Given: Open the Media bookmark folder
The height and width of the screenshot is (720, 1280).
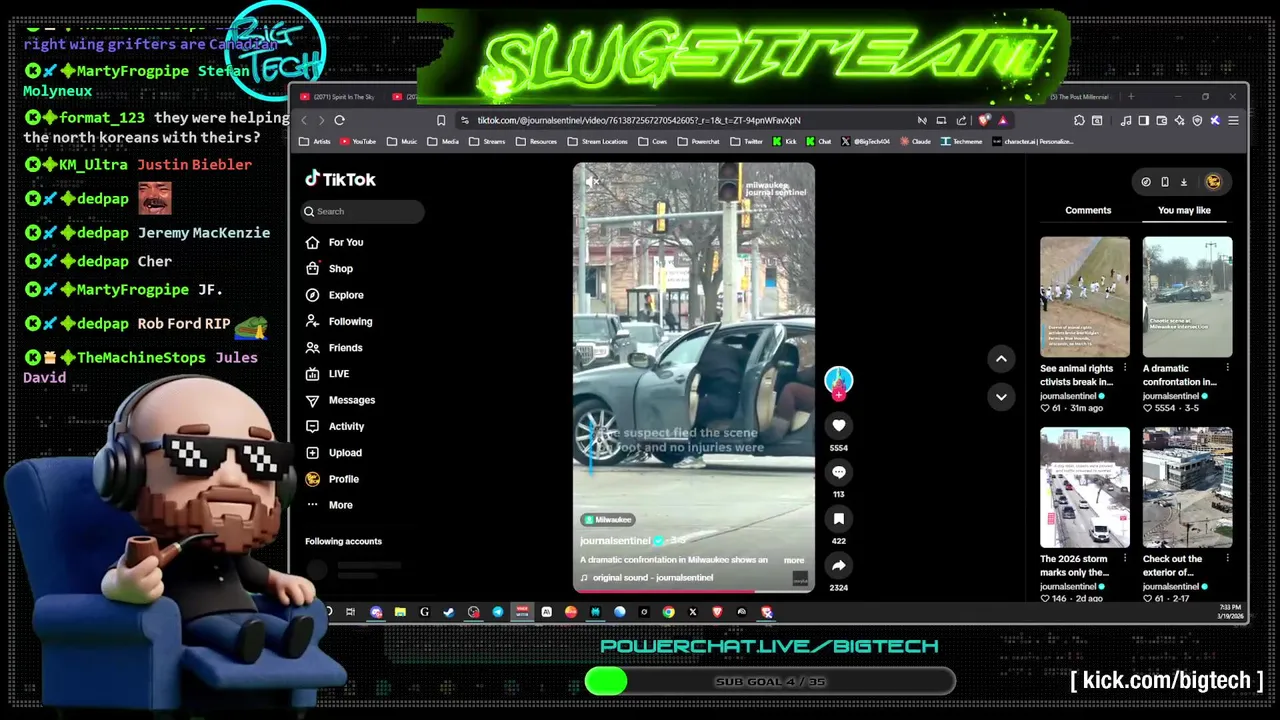Looking at the screenshot, I should (443, 142).
